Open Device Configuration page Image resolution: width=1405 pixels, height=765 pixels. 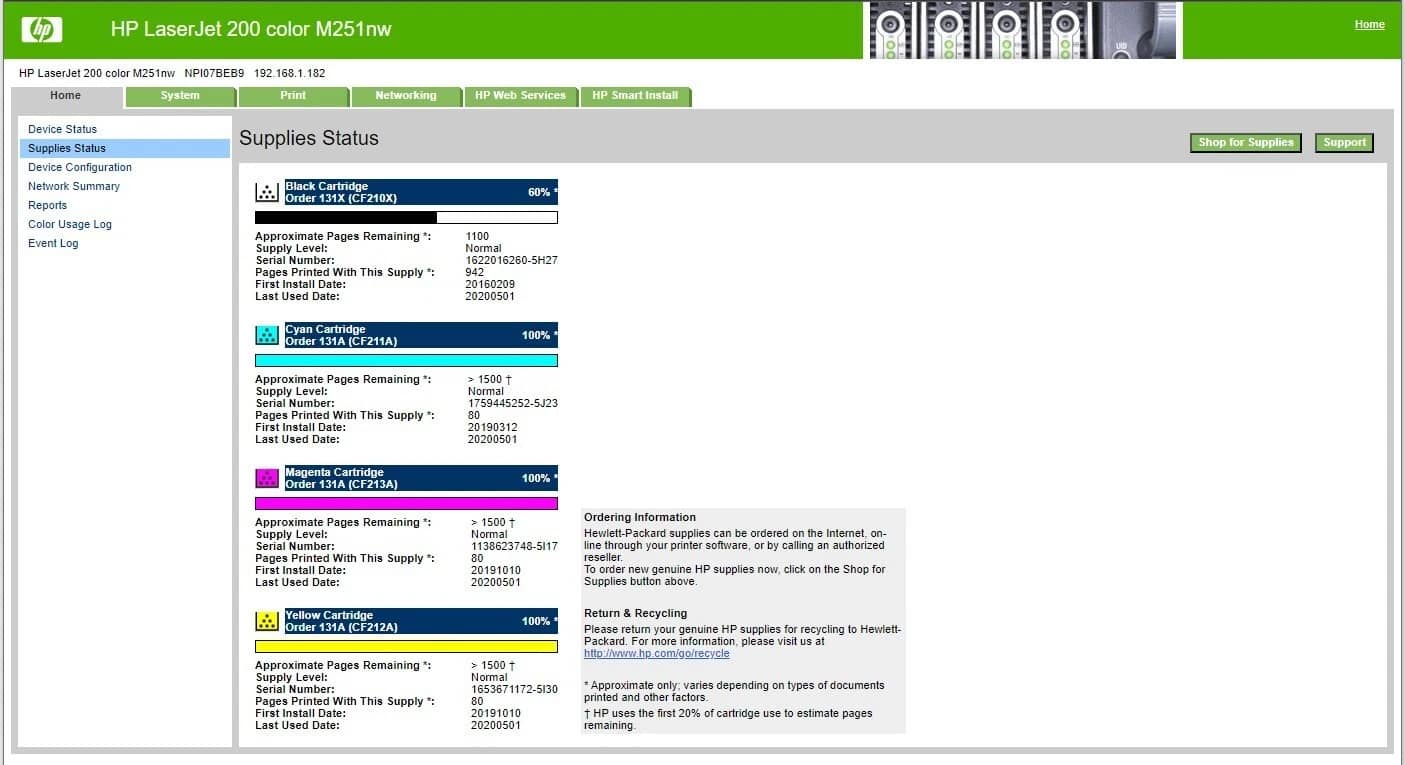(x=80, y=167)
